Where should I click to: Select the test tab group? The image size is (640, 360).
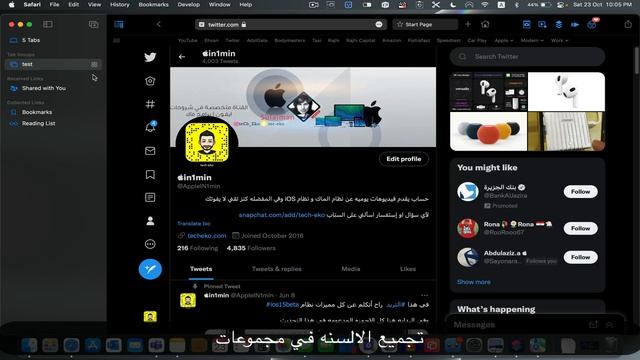[53, 64]
